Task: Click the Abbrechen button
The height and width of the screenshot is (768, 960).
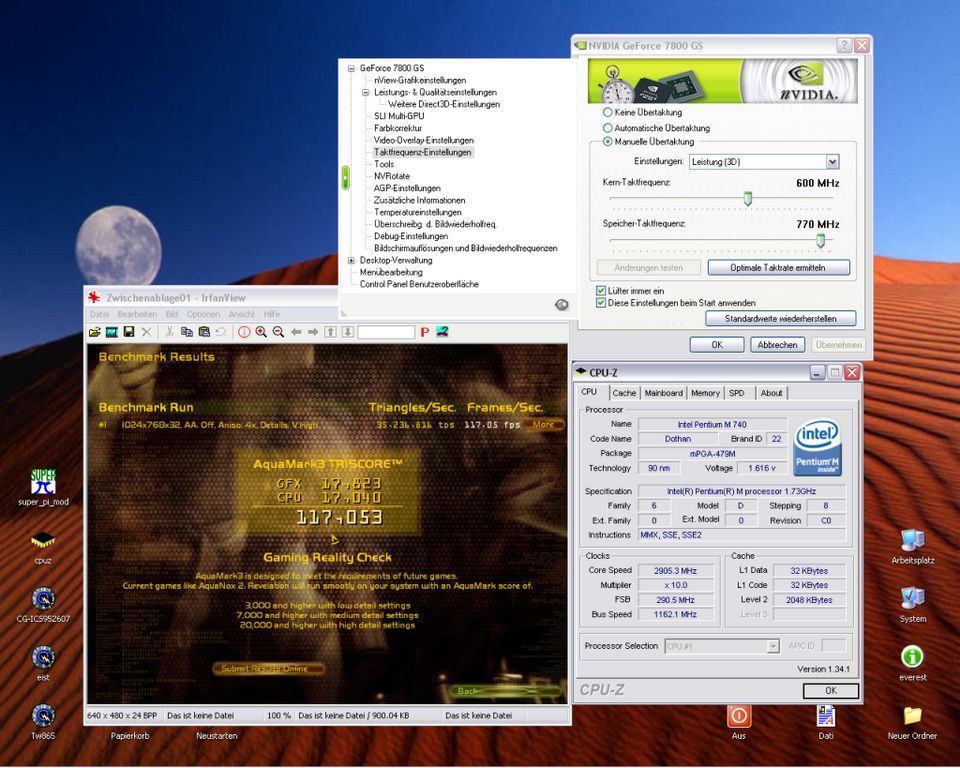Action: pyautogui.click(x=778, y=345)
